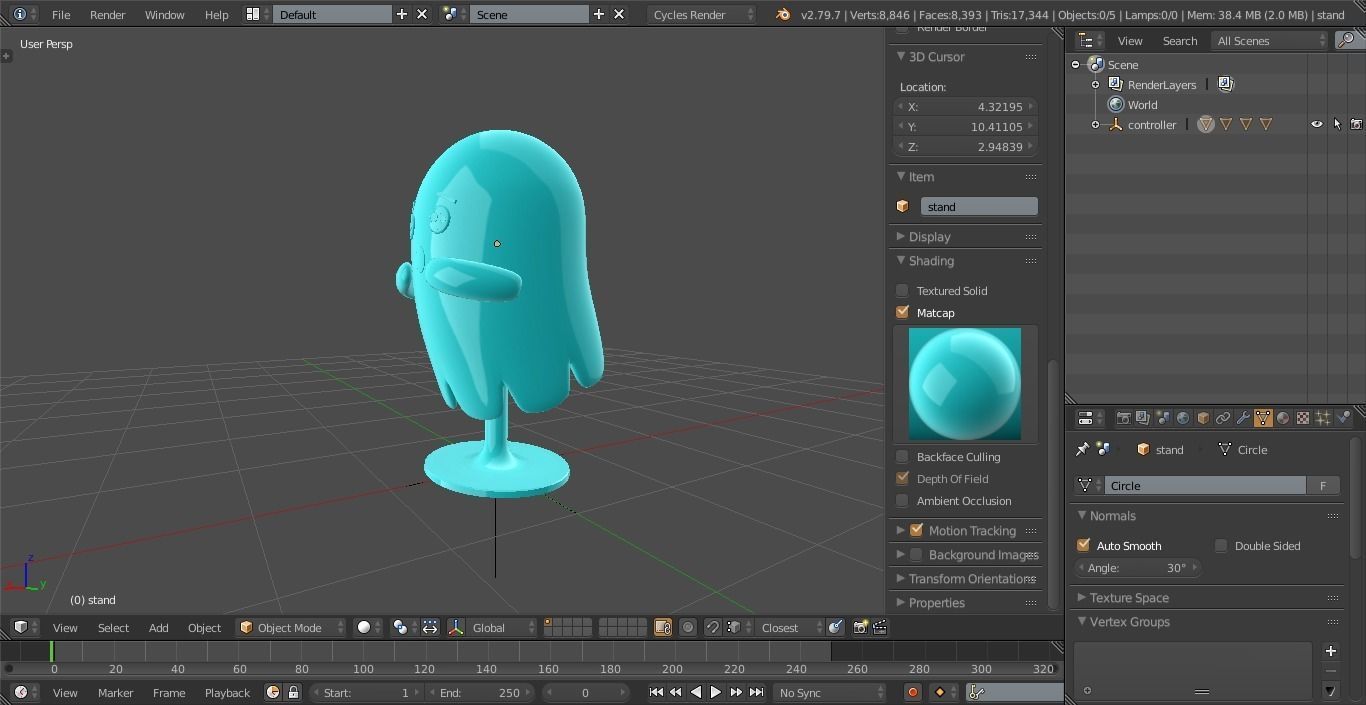Click the item name field 'stand'
The image size is (1366, 705).
[x=979, y=206]
